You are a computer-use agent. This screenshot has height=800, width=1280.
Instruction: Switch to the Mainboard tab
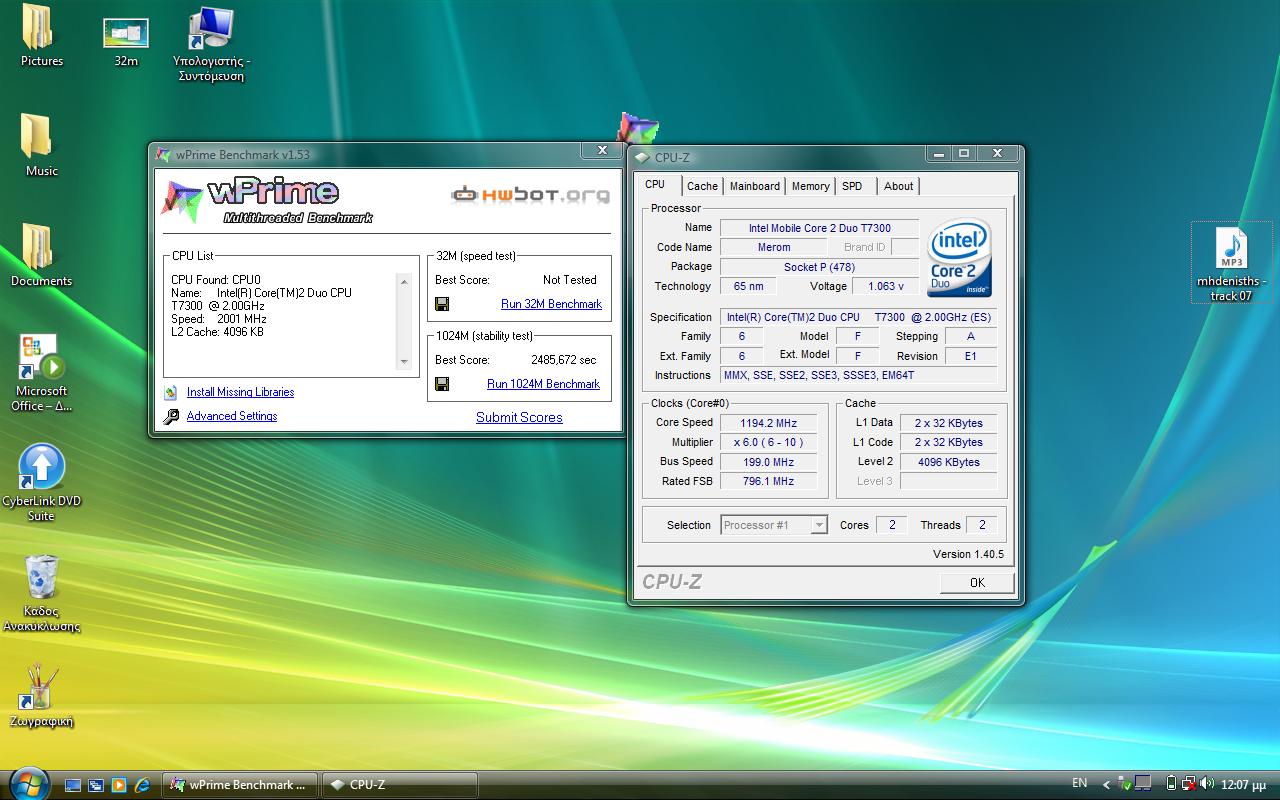pyautogui.click(x=755, y=186)
